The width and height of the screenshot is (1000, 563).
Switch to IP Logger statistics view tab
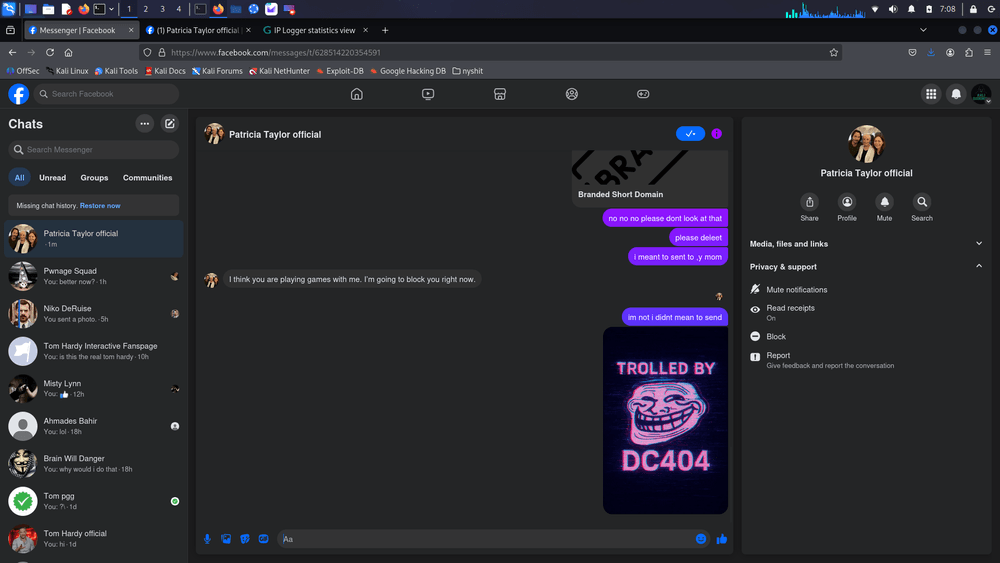315,30
